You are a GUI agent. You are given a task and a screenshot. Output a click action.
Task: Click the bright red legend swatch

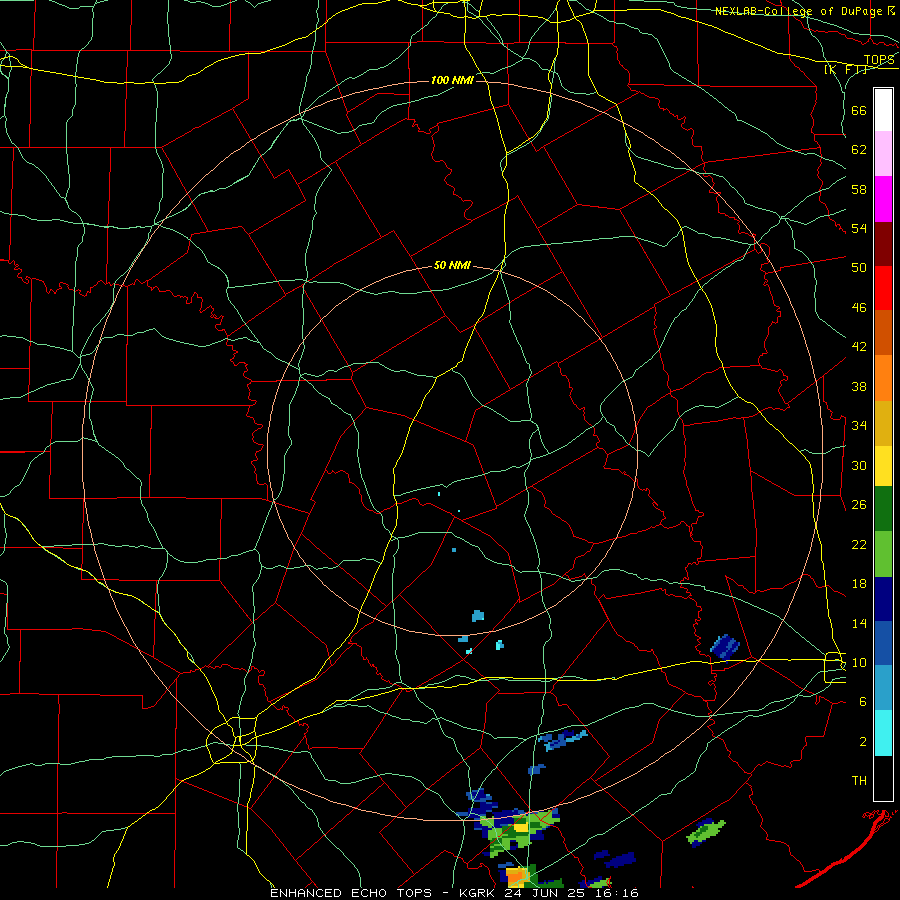[883, 288]
